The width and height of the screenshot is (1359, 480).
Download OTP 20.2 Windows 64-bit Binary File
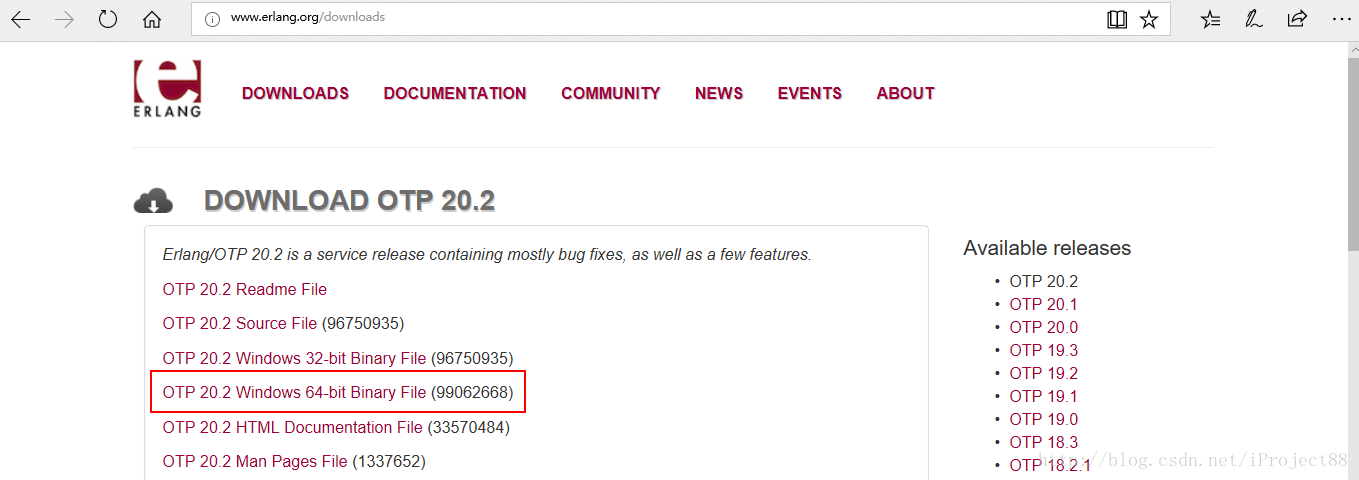(295, 393)
